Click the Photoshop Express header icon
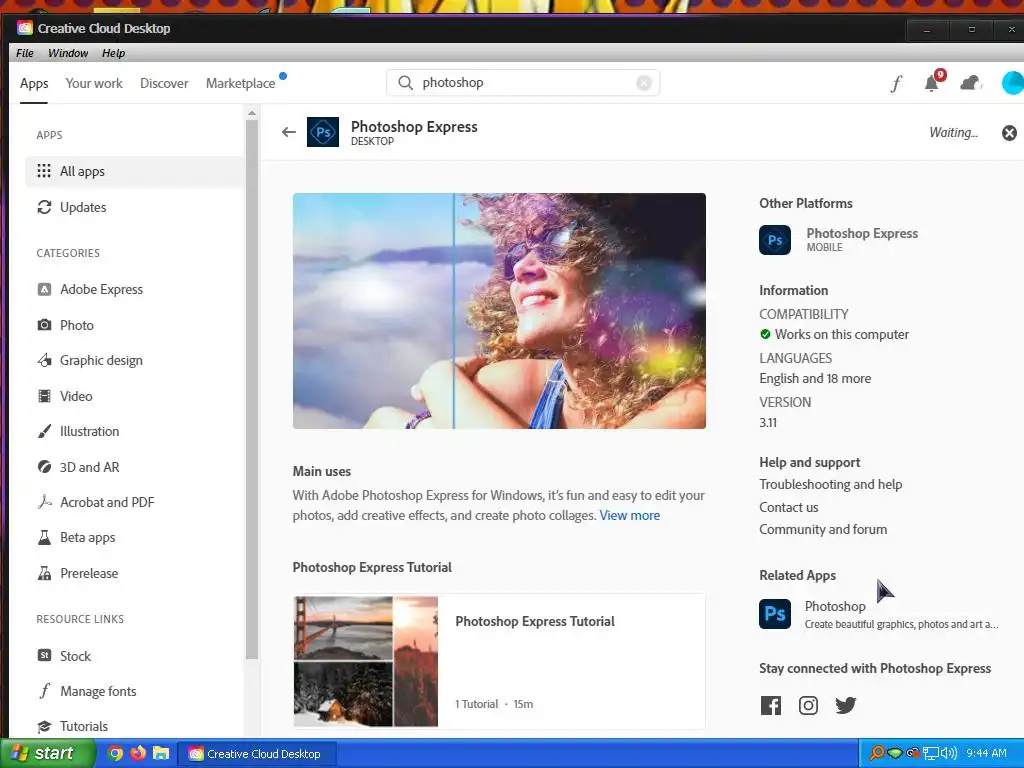Image resolution: width=1024 pixels, height=768 pixels. pyautogui.click(x=323, y=132)
